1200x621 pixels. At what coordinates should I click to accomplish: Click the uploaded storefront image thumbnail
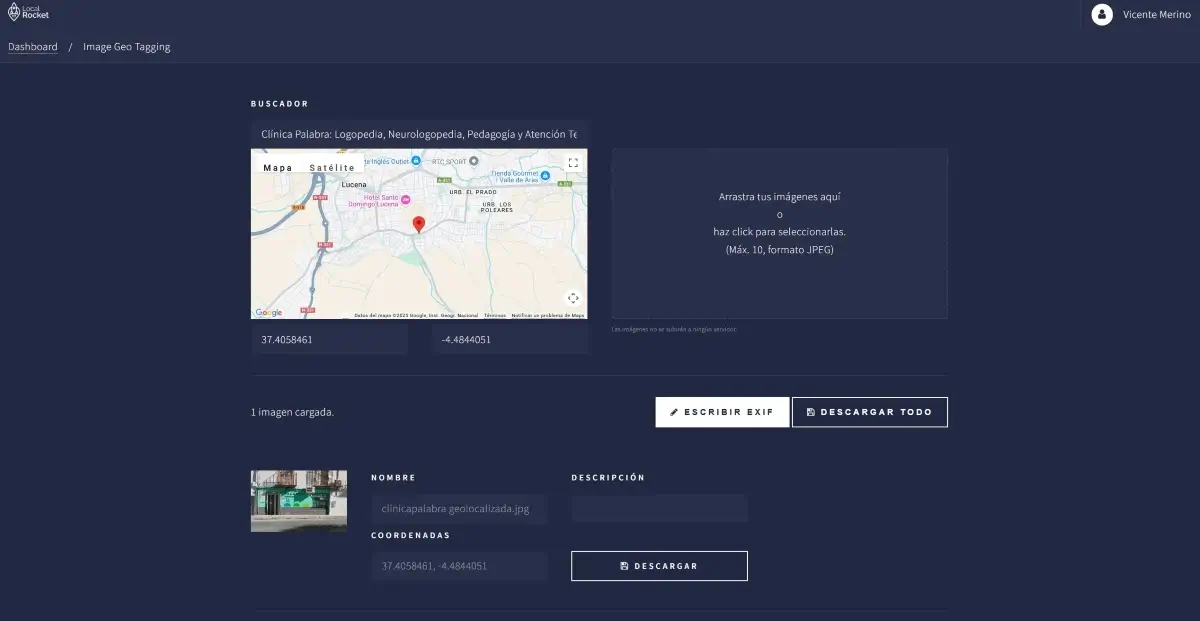[299, 501]
